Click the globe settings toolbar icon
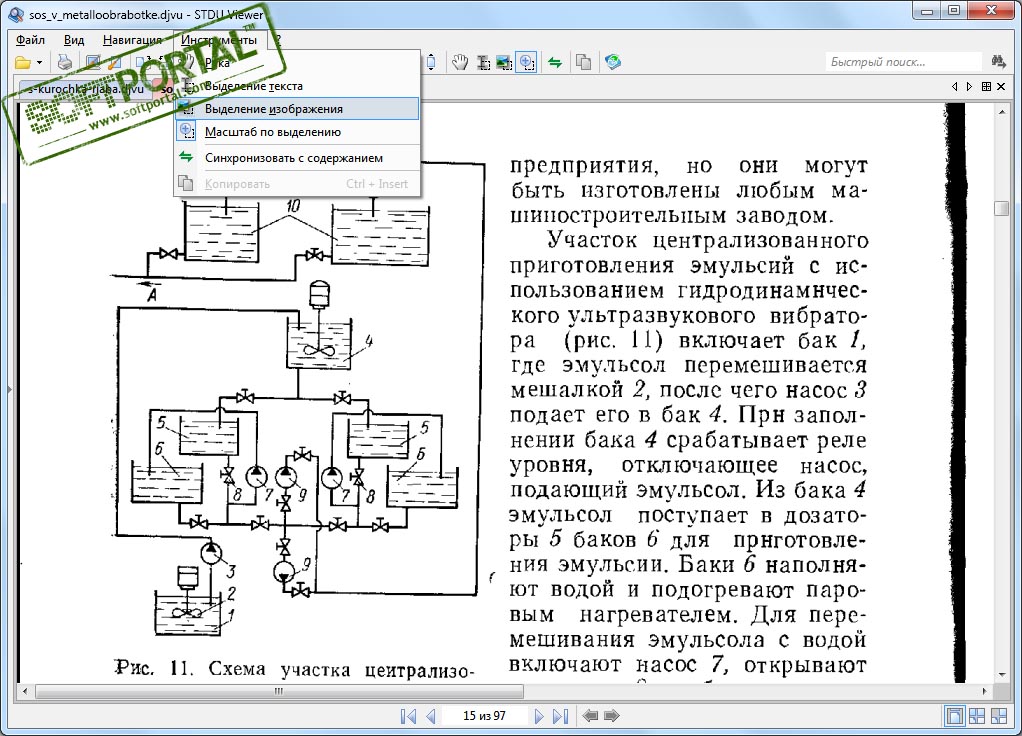The width and height of the screenshot is (1022, 736). 613,63
